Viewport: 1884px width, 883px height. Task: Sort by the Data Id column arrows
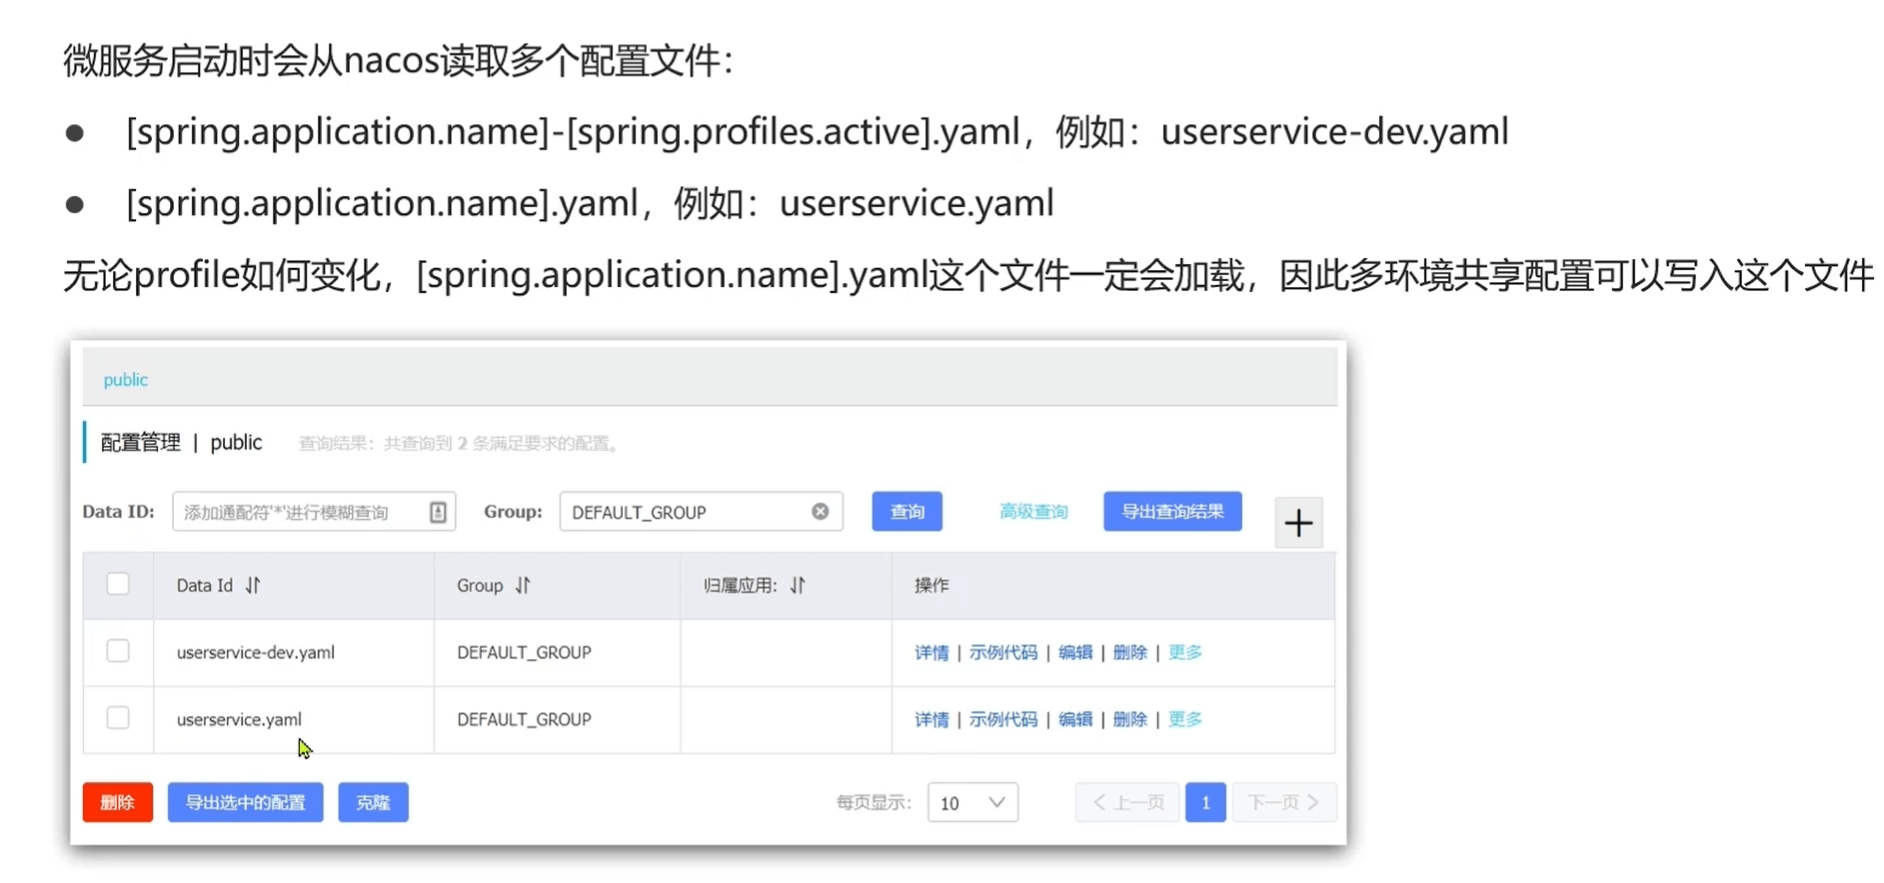[x=253, y=585]
